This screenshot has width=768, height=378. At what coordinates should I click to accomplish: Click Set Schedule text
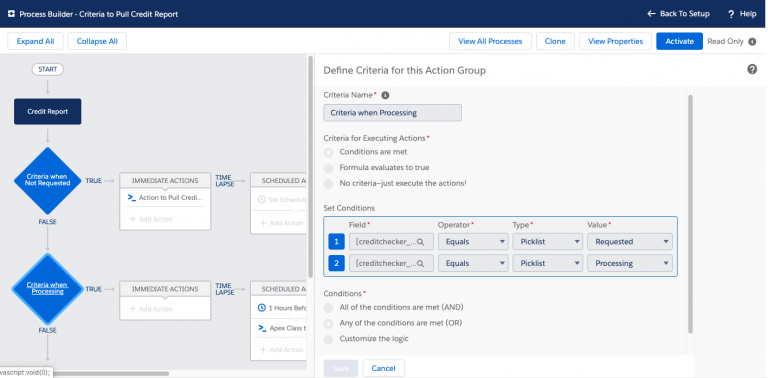[288, 200]
